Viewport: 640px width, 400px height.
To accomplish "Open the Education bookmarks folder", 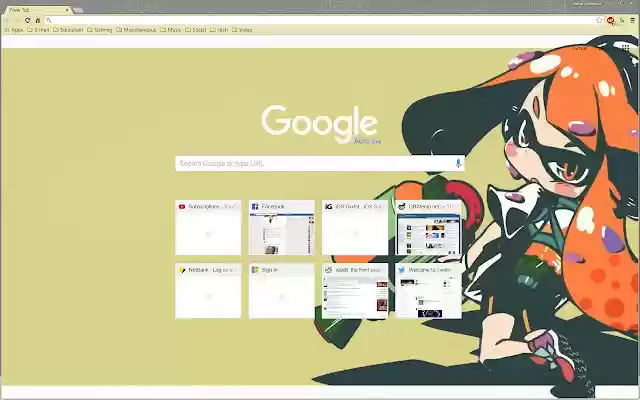I will pyautogui.click(x=68, y=30).
